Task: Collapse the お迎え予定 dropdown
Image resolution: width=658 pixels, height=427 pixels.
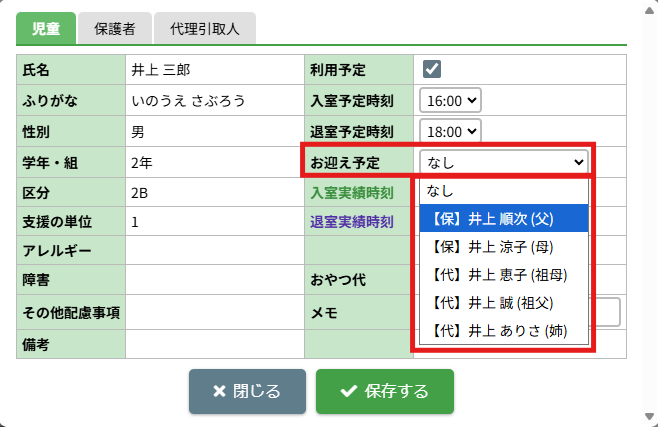Action: click(x=505, y=162)
